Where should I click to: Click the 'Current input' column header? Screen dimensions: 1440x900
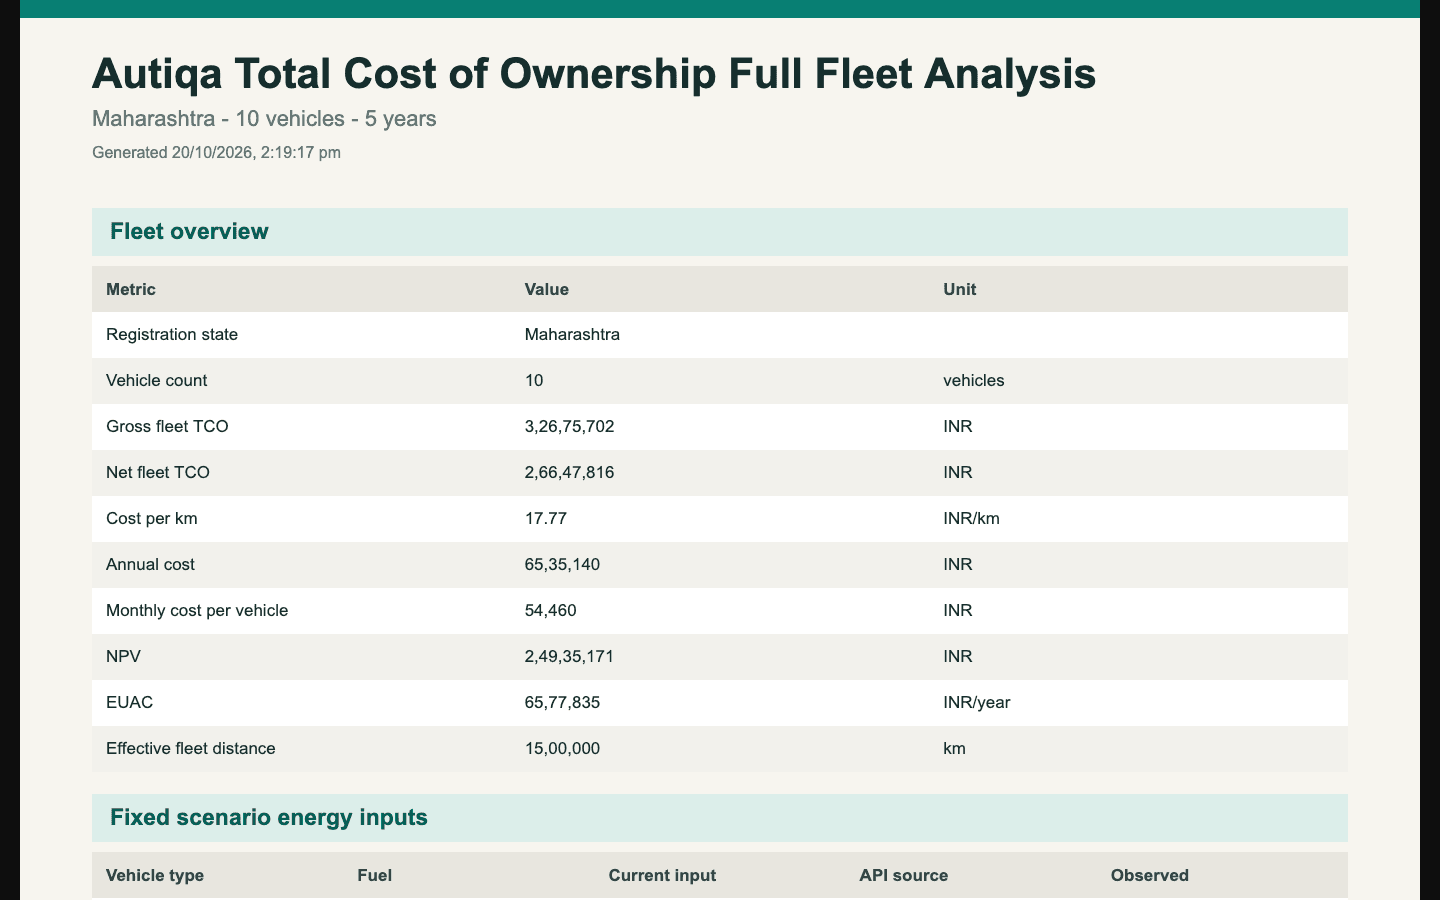662,875
